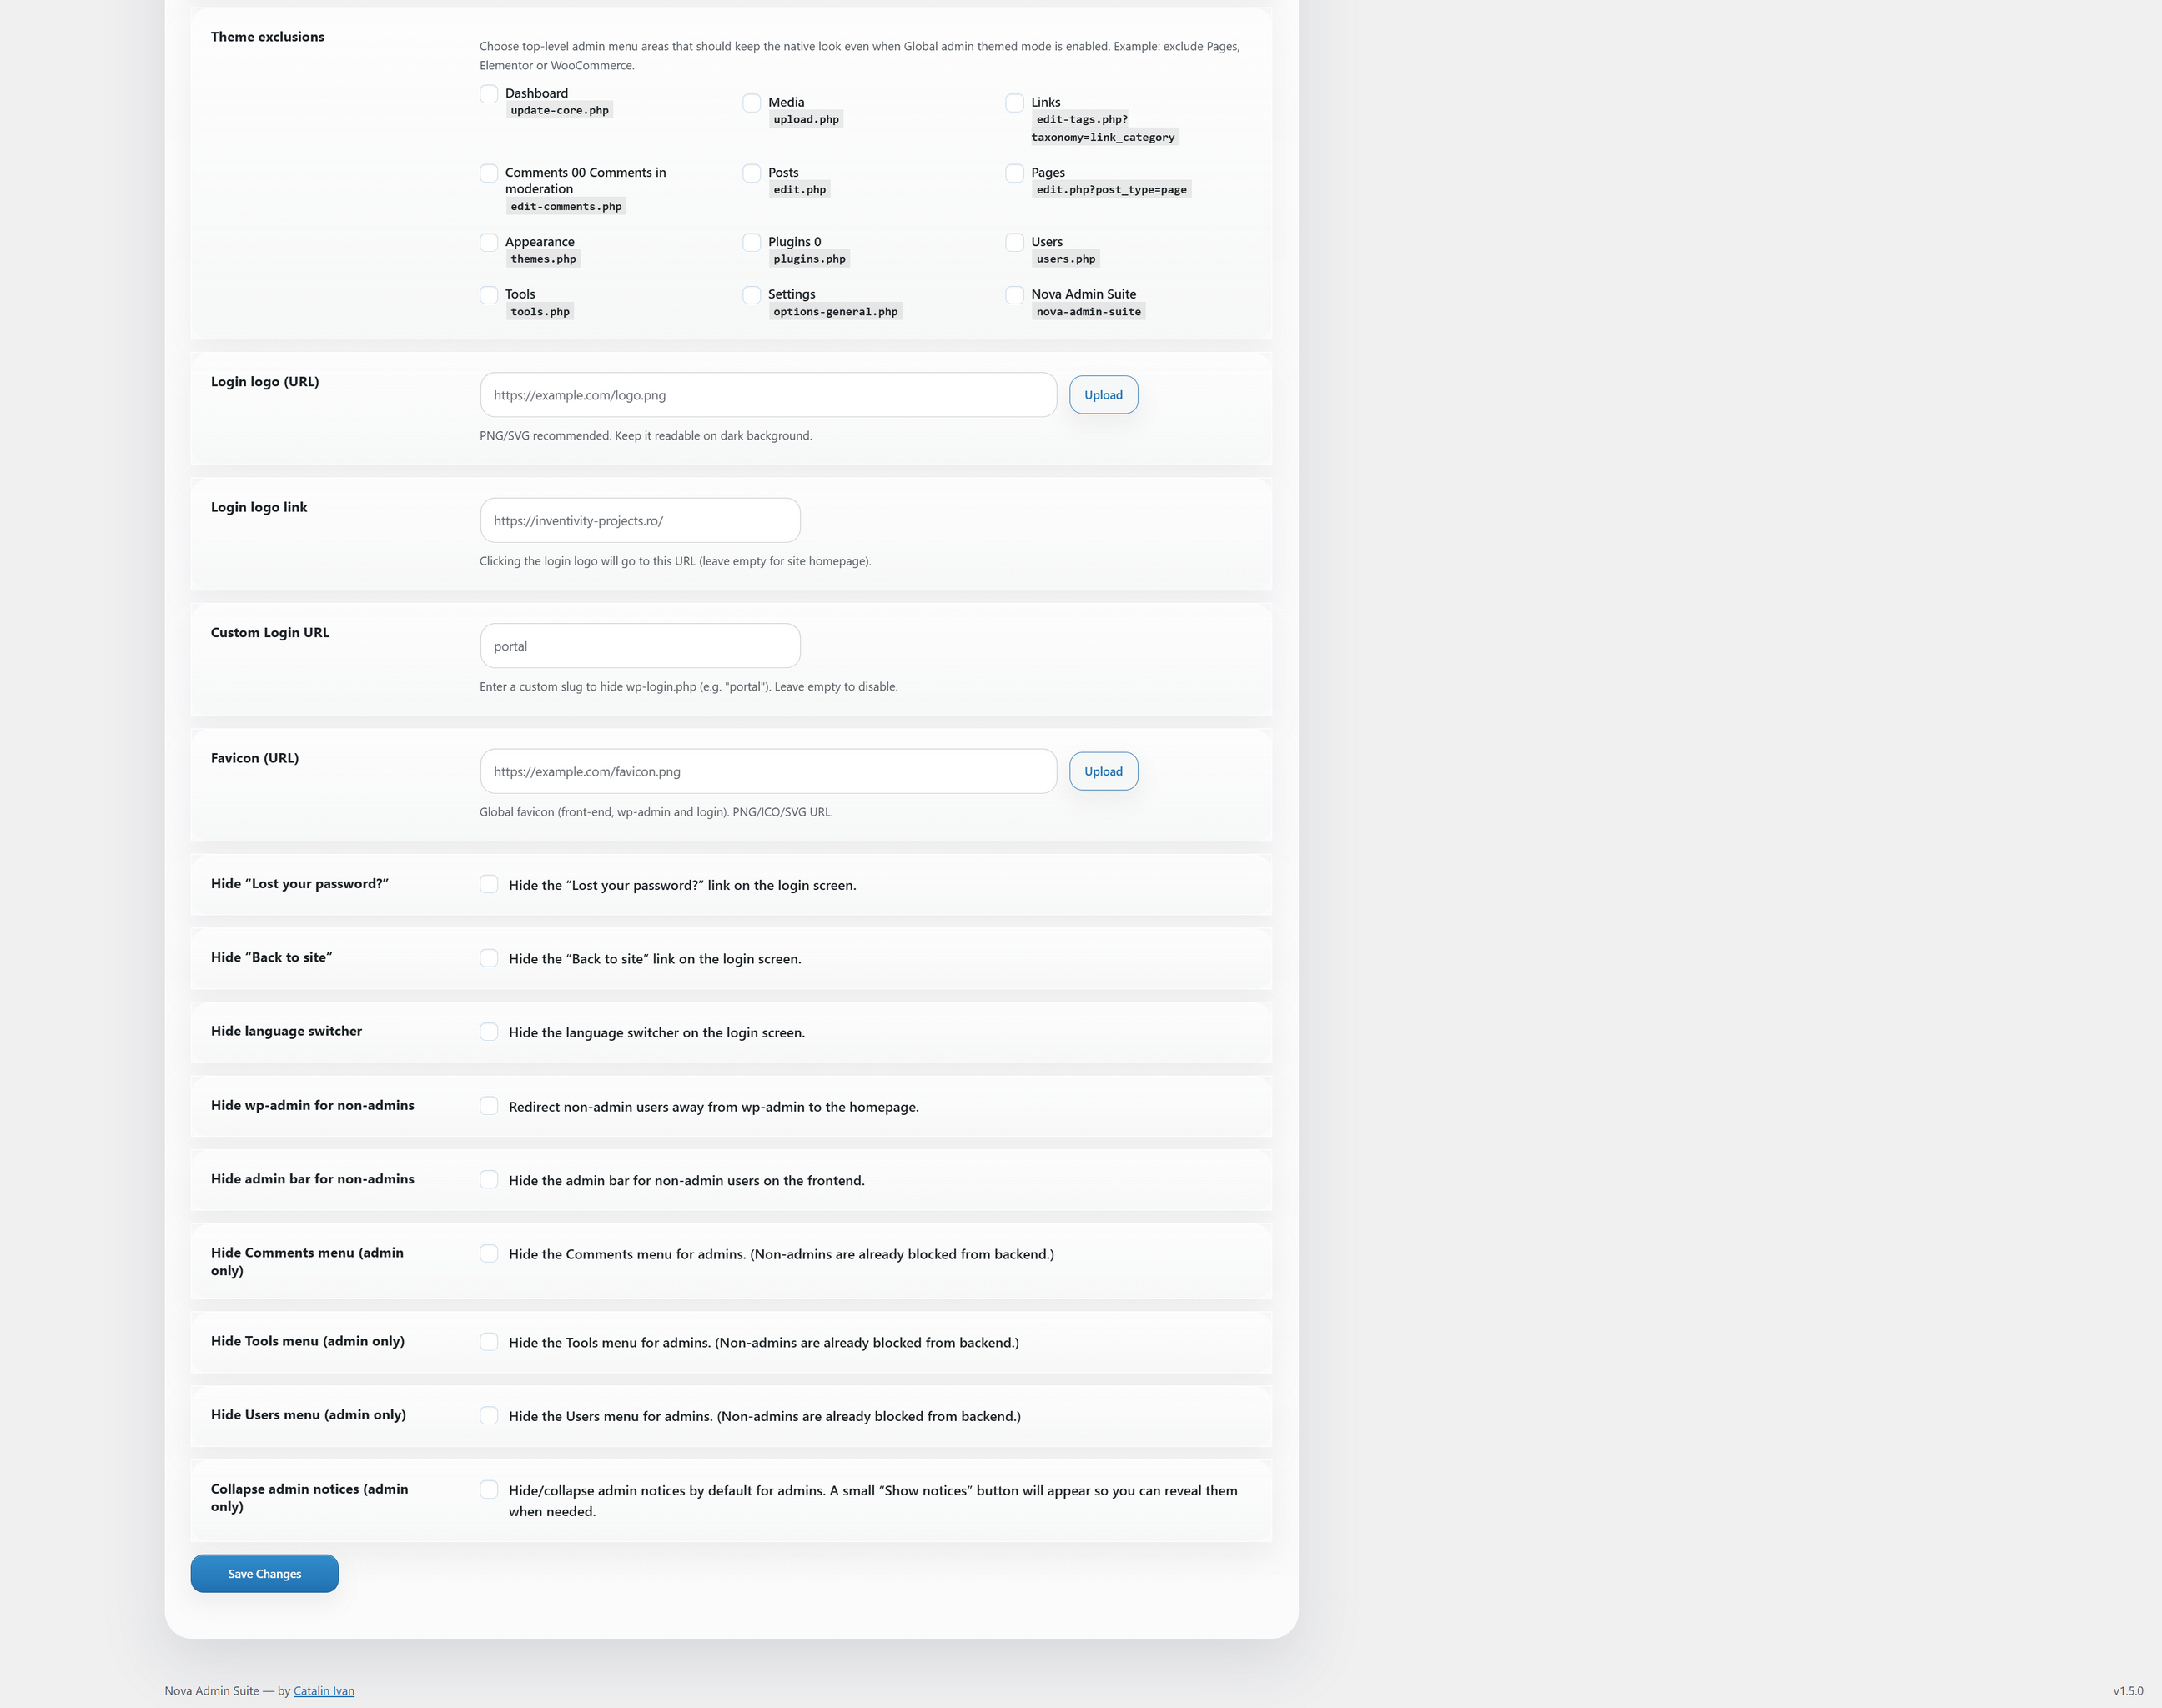Screen dimensions: 2162x1708
Task: Enable the Tools exclusion checkbox
Action: pyautogui.click(x=489, y=295)
